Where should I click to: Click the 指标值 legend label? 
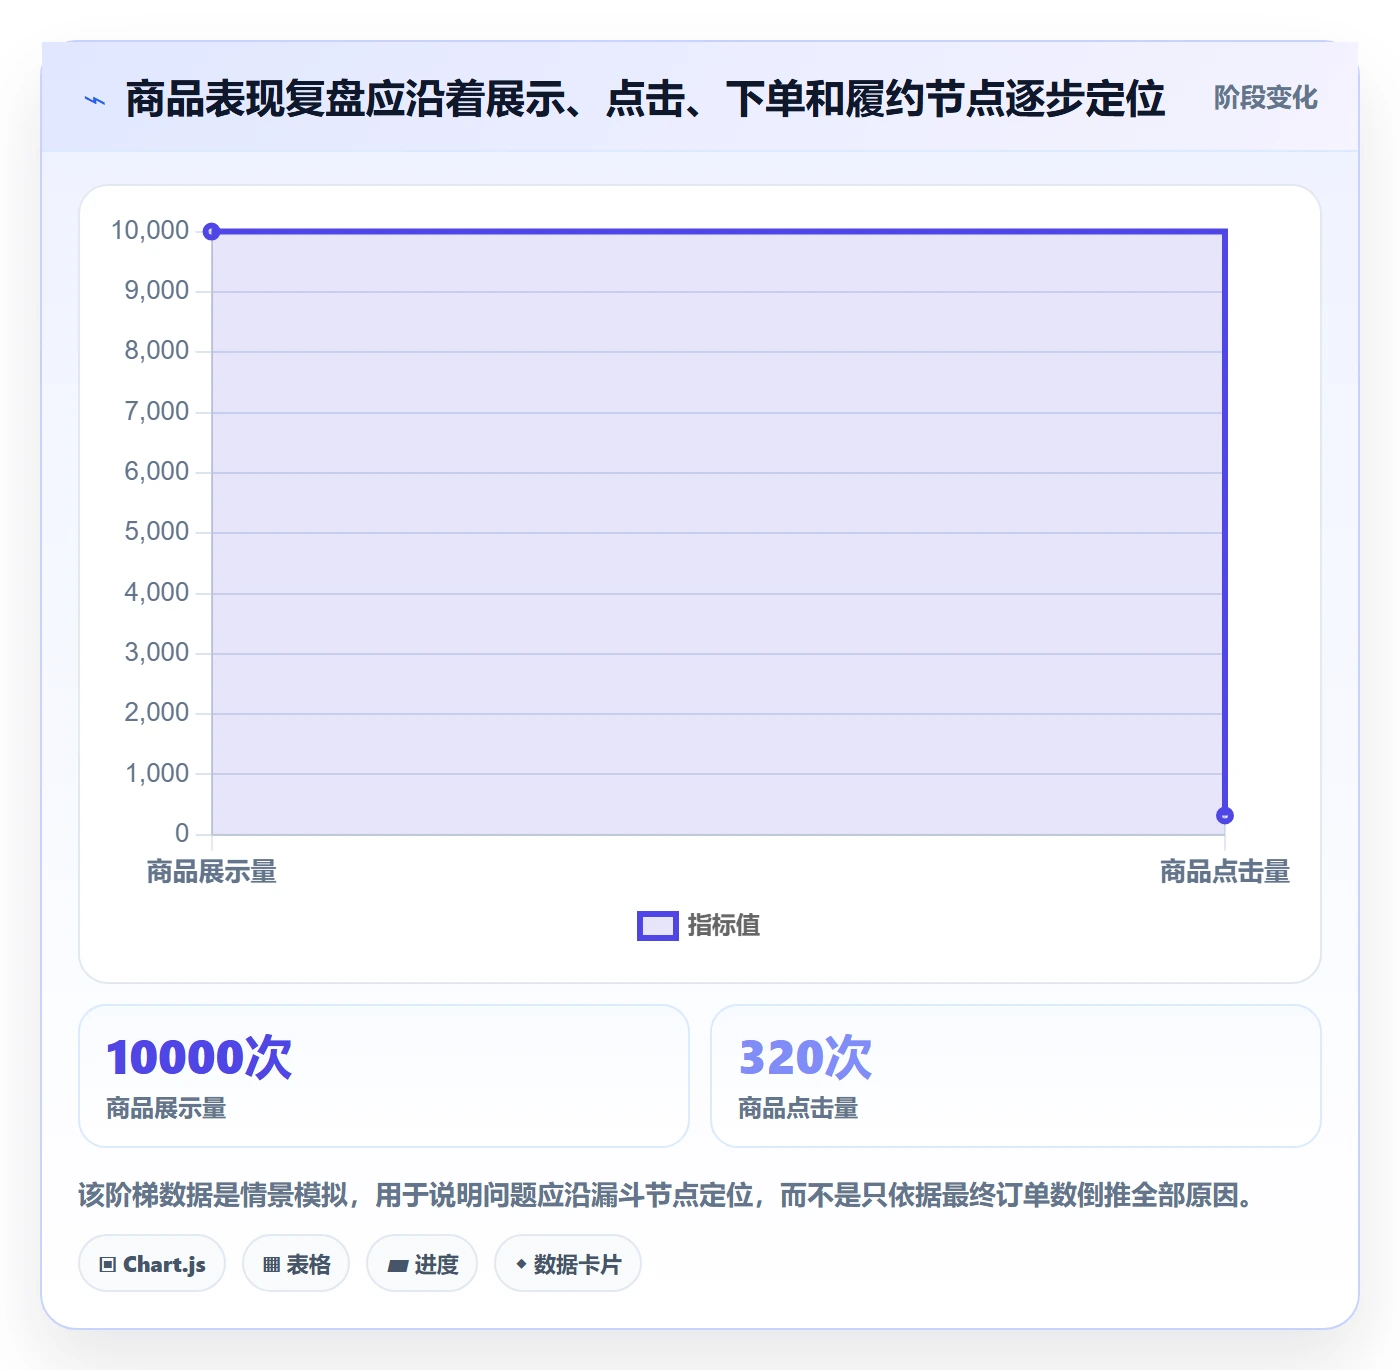tap(724, 926)
